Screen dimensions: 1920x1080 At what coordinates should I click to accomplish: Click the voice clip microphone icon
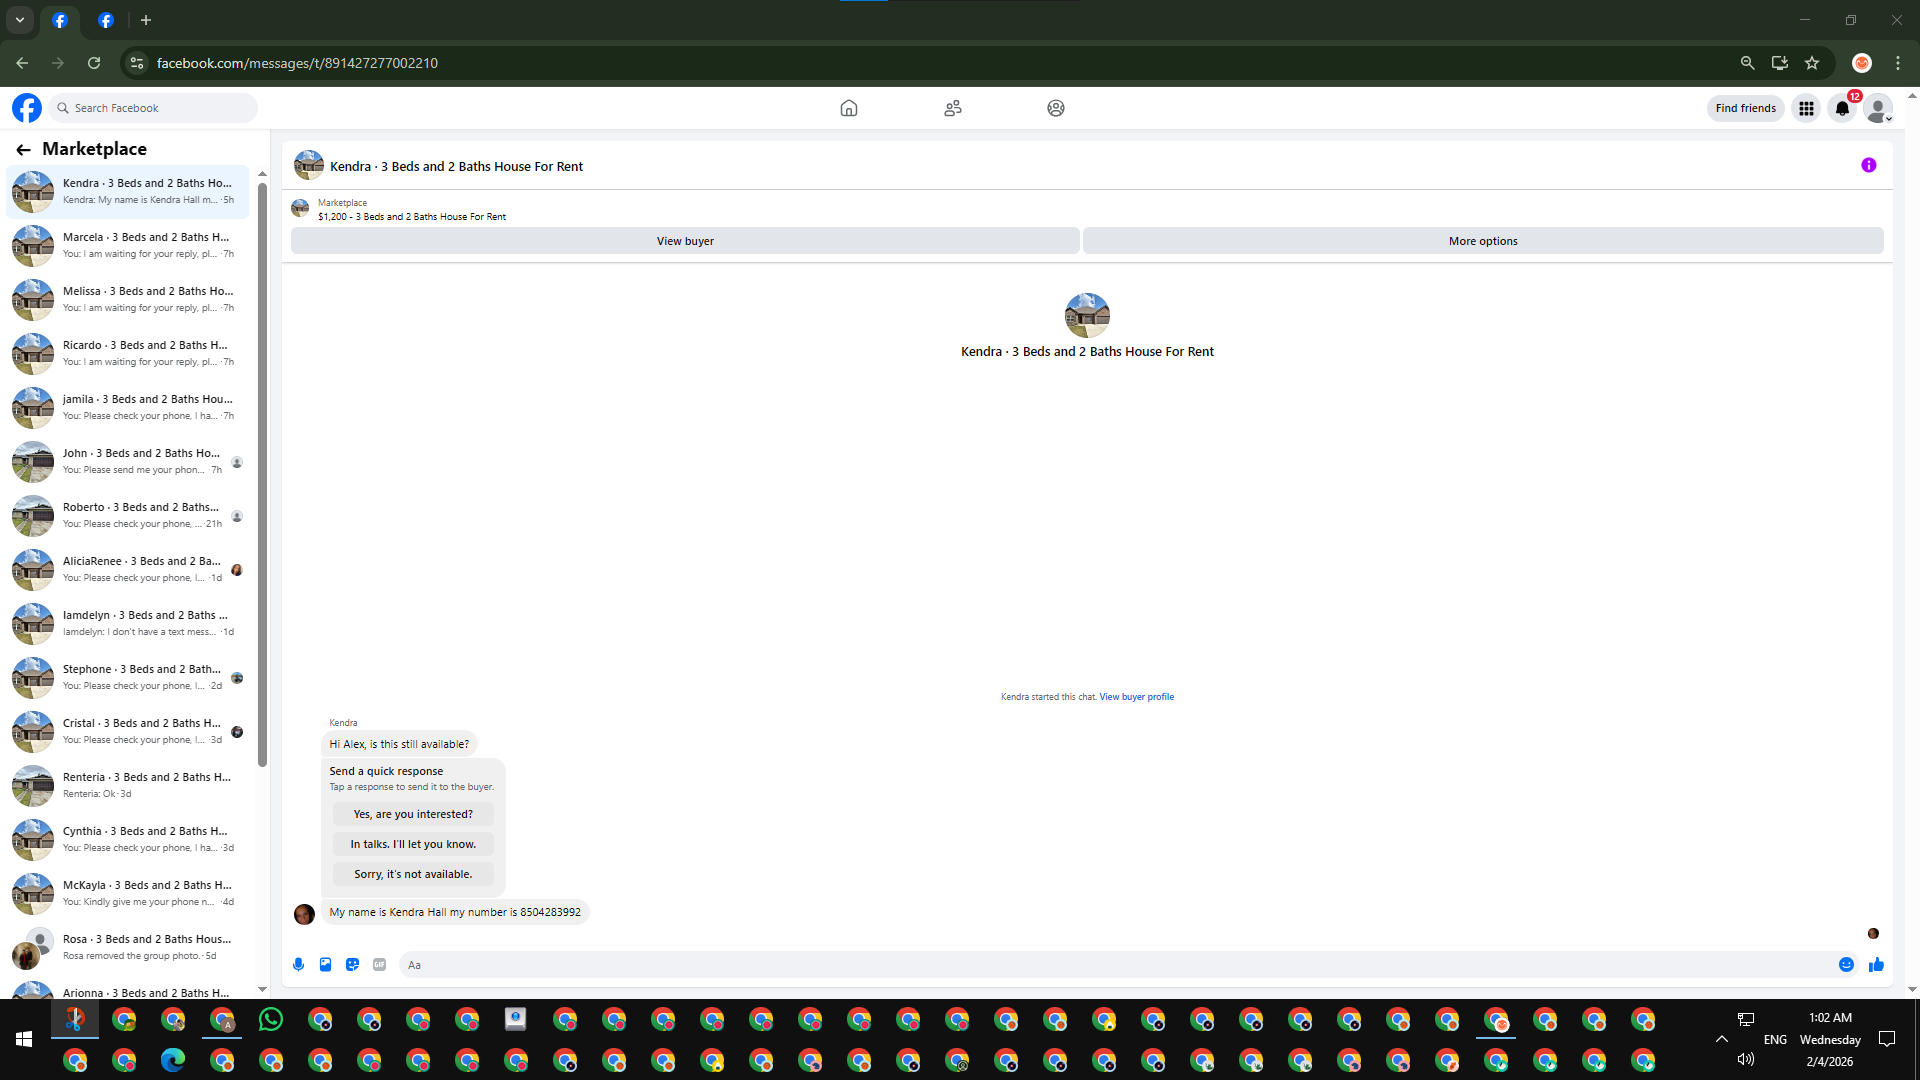point(298,965)
